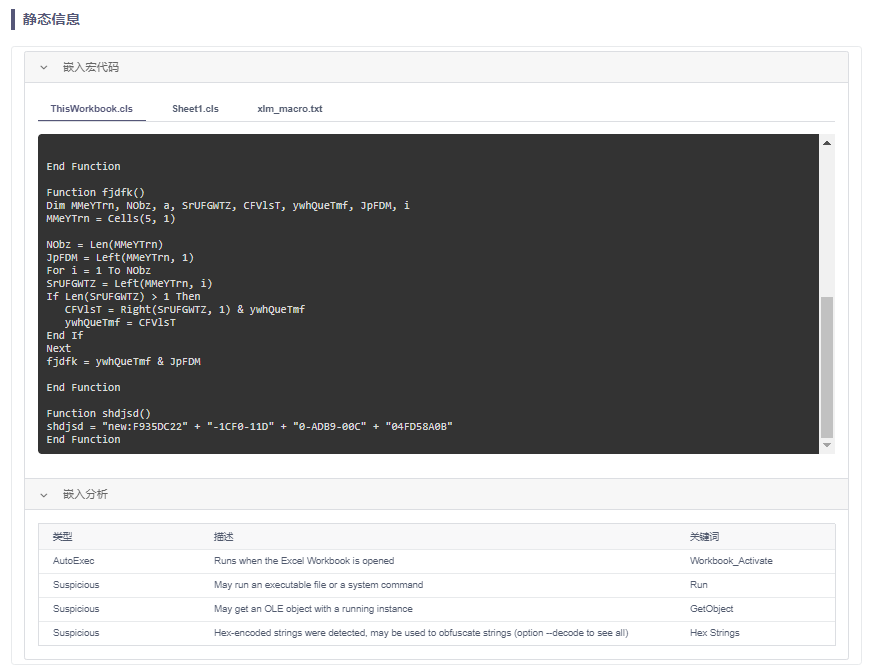Click the 'fjdfk = ywhQueTmf & JpFDM' line

[124, 362]
